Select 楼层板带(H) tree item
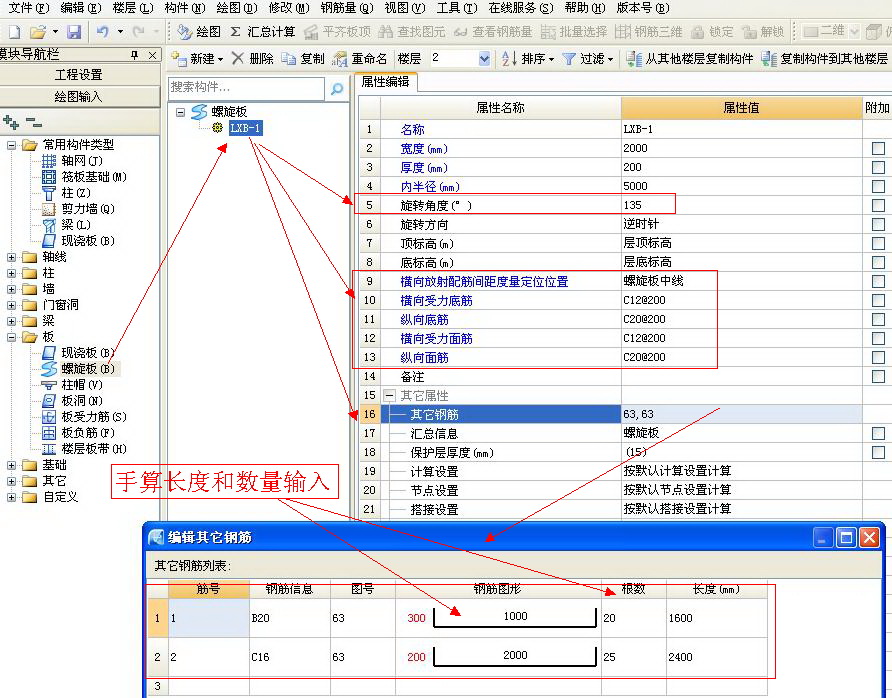Viewport: 892px width, 698px height. coord(84,448)
